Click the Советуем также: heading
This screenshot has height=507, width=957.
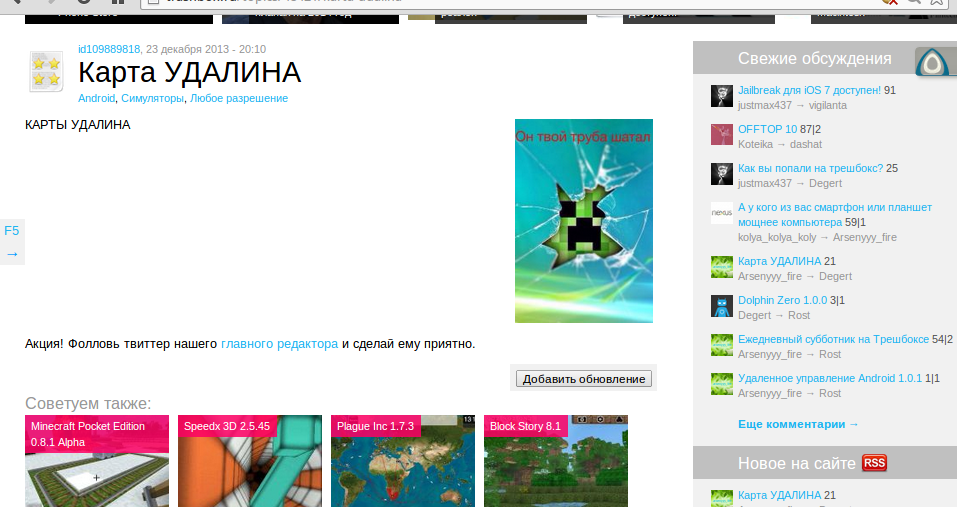point(88,403)
